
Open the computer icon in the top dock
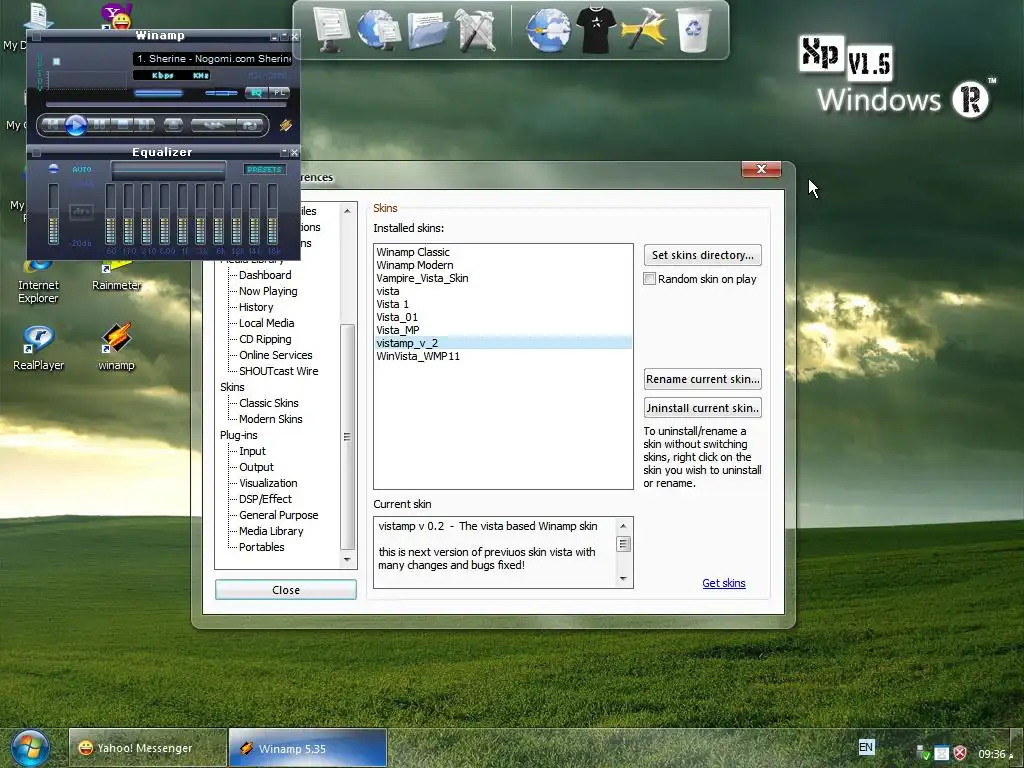click(x=332, y=29)
